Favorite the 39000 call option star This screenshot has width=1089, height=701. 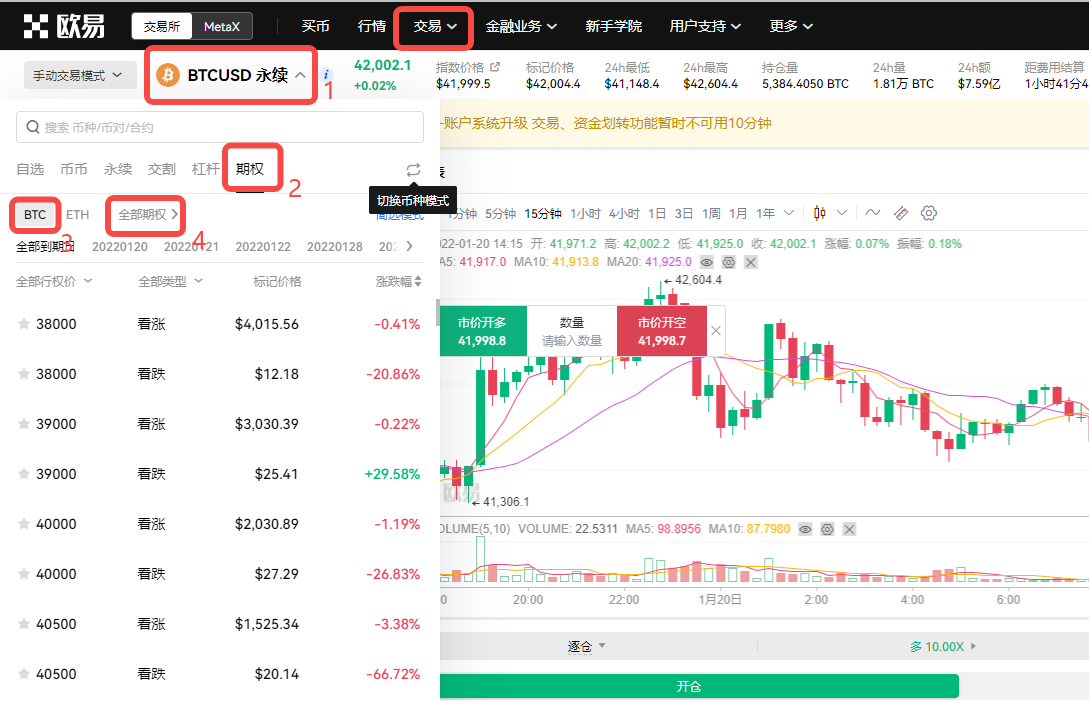tap(24, 424)
